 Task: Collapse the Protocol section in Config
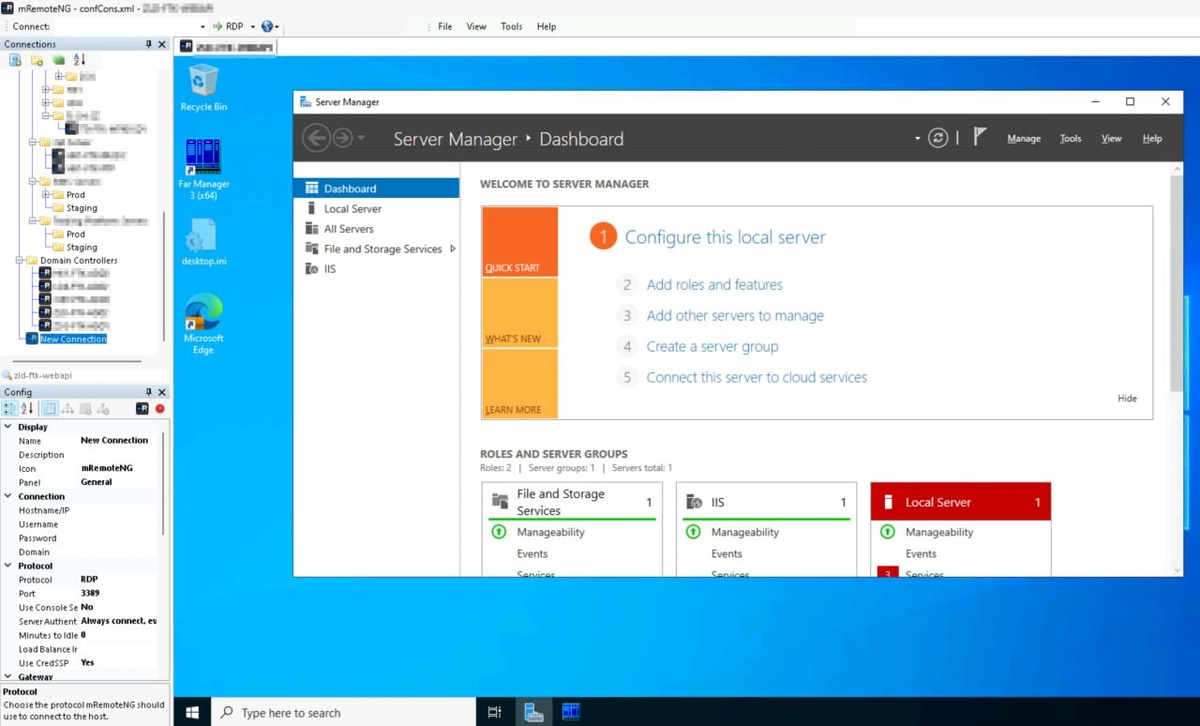8,566
